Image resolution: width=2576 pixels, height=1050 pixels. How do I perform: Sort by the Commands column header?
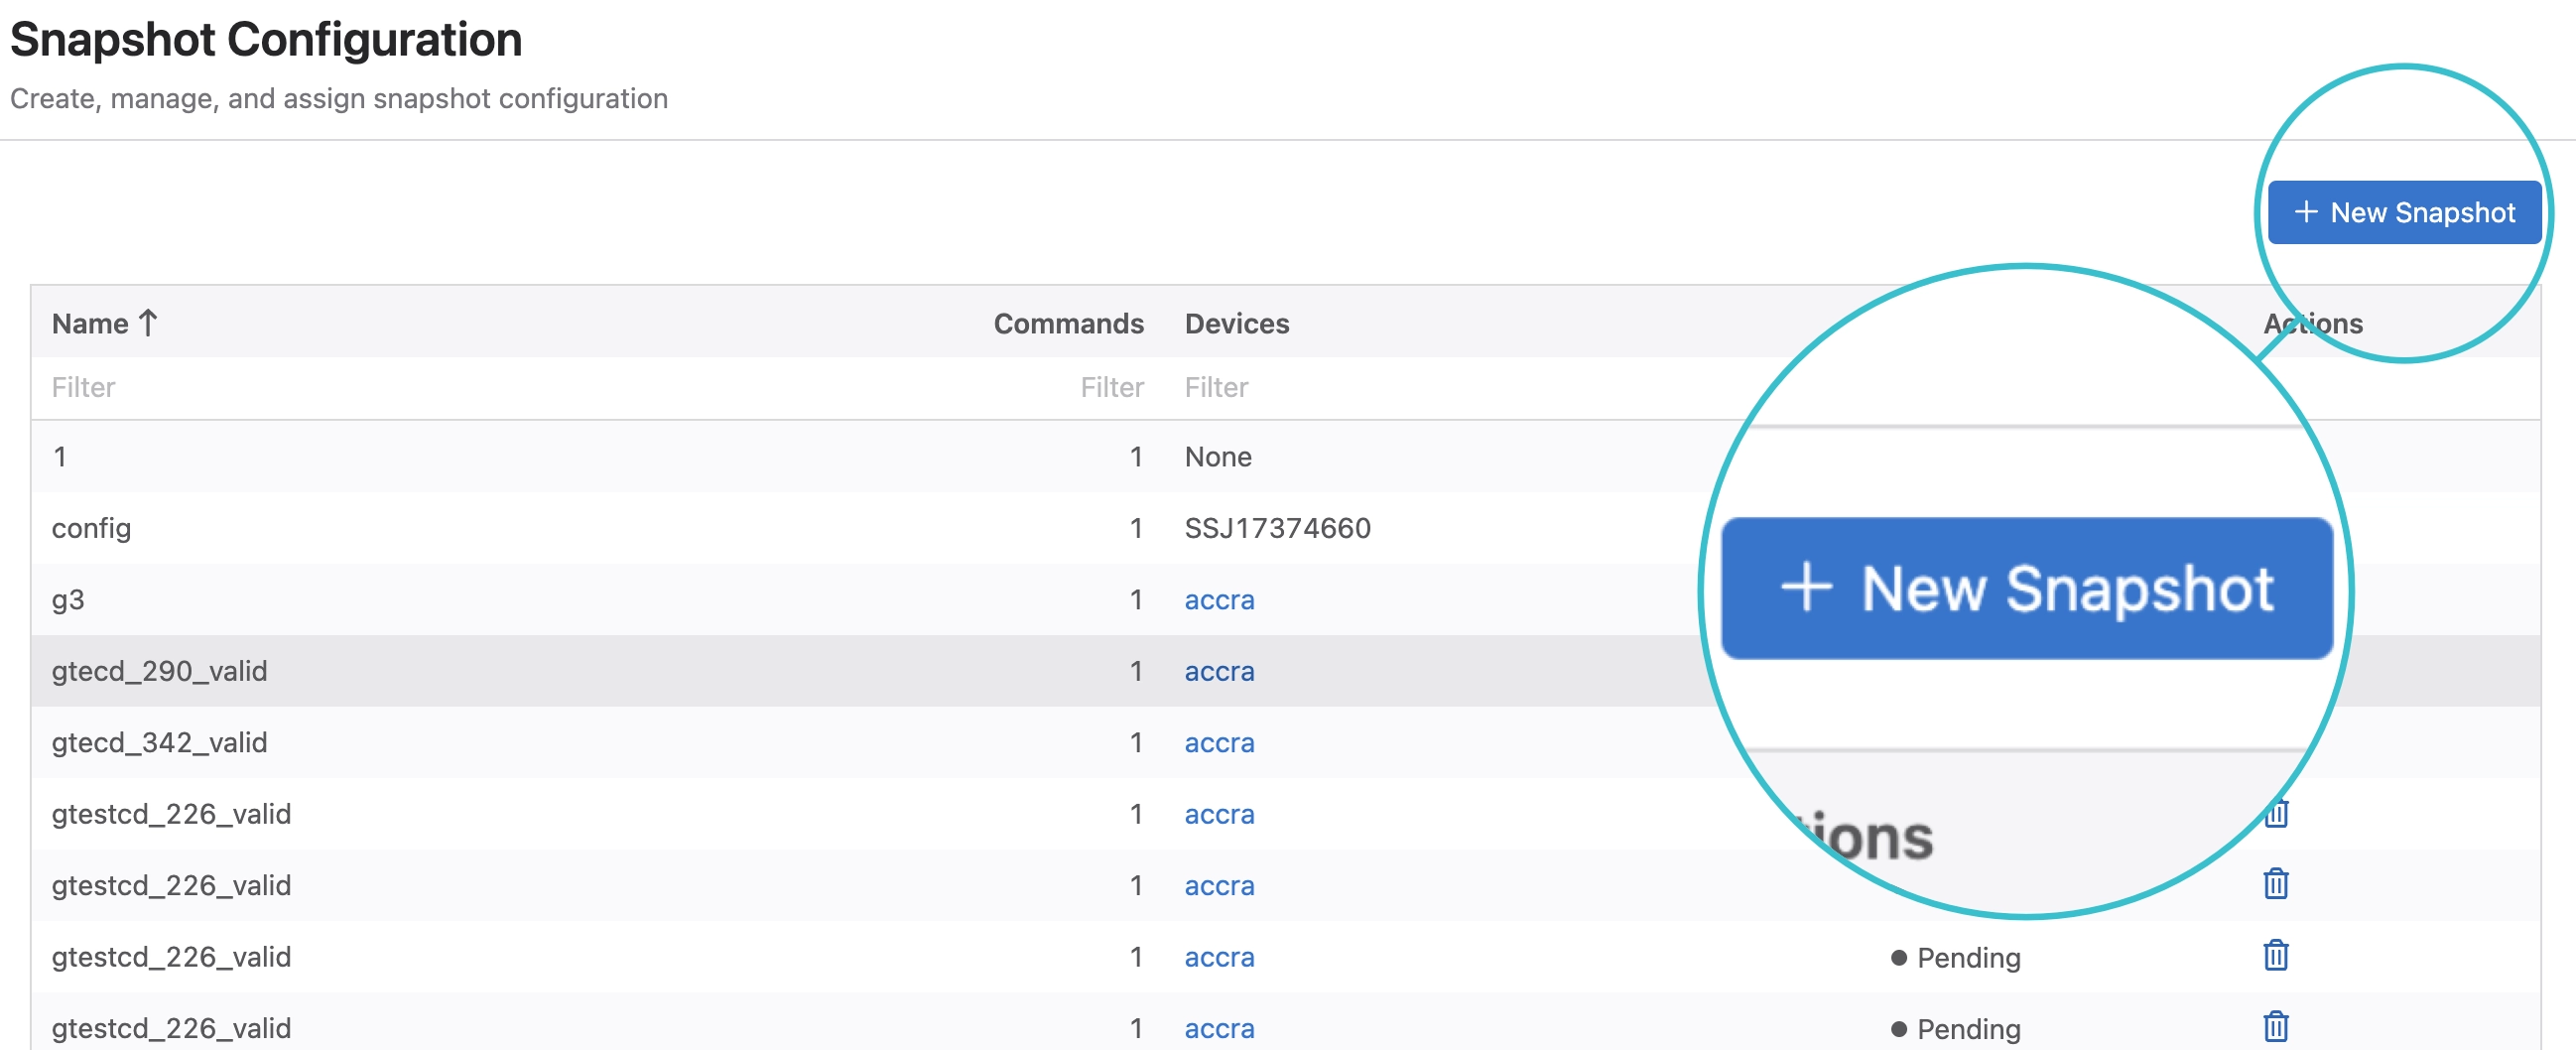[x=1067, y=323]
